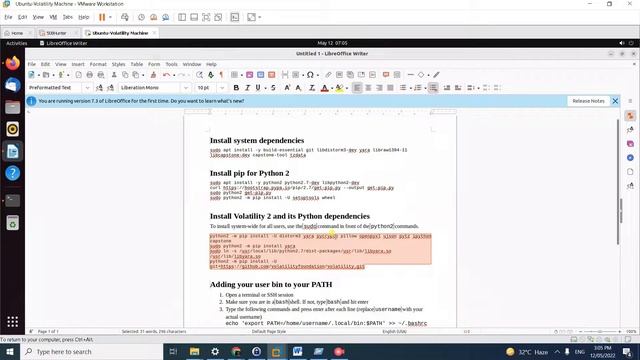Click the New document icon
Screen dimensions: 640x360
click(x=31, y=75)
